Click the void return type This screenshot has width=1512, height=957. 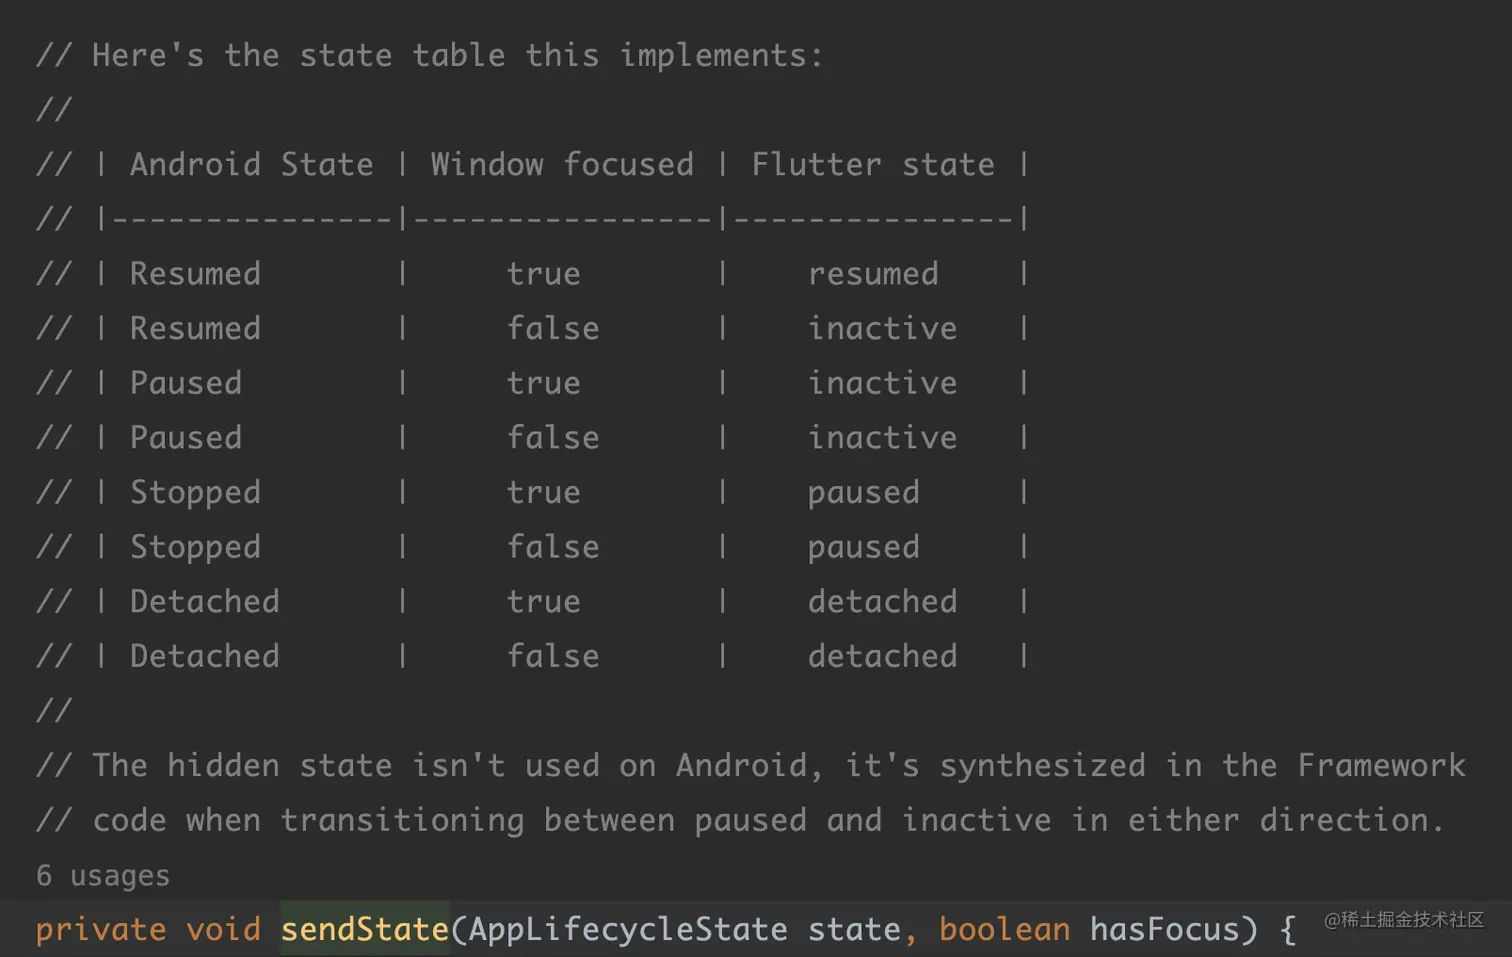223,929
